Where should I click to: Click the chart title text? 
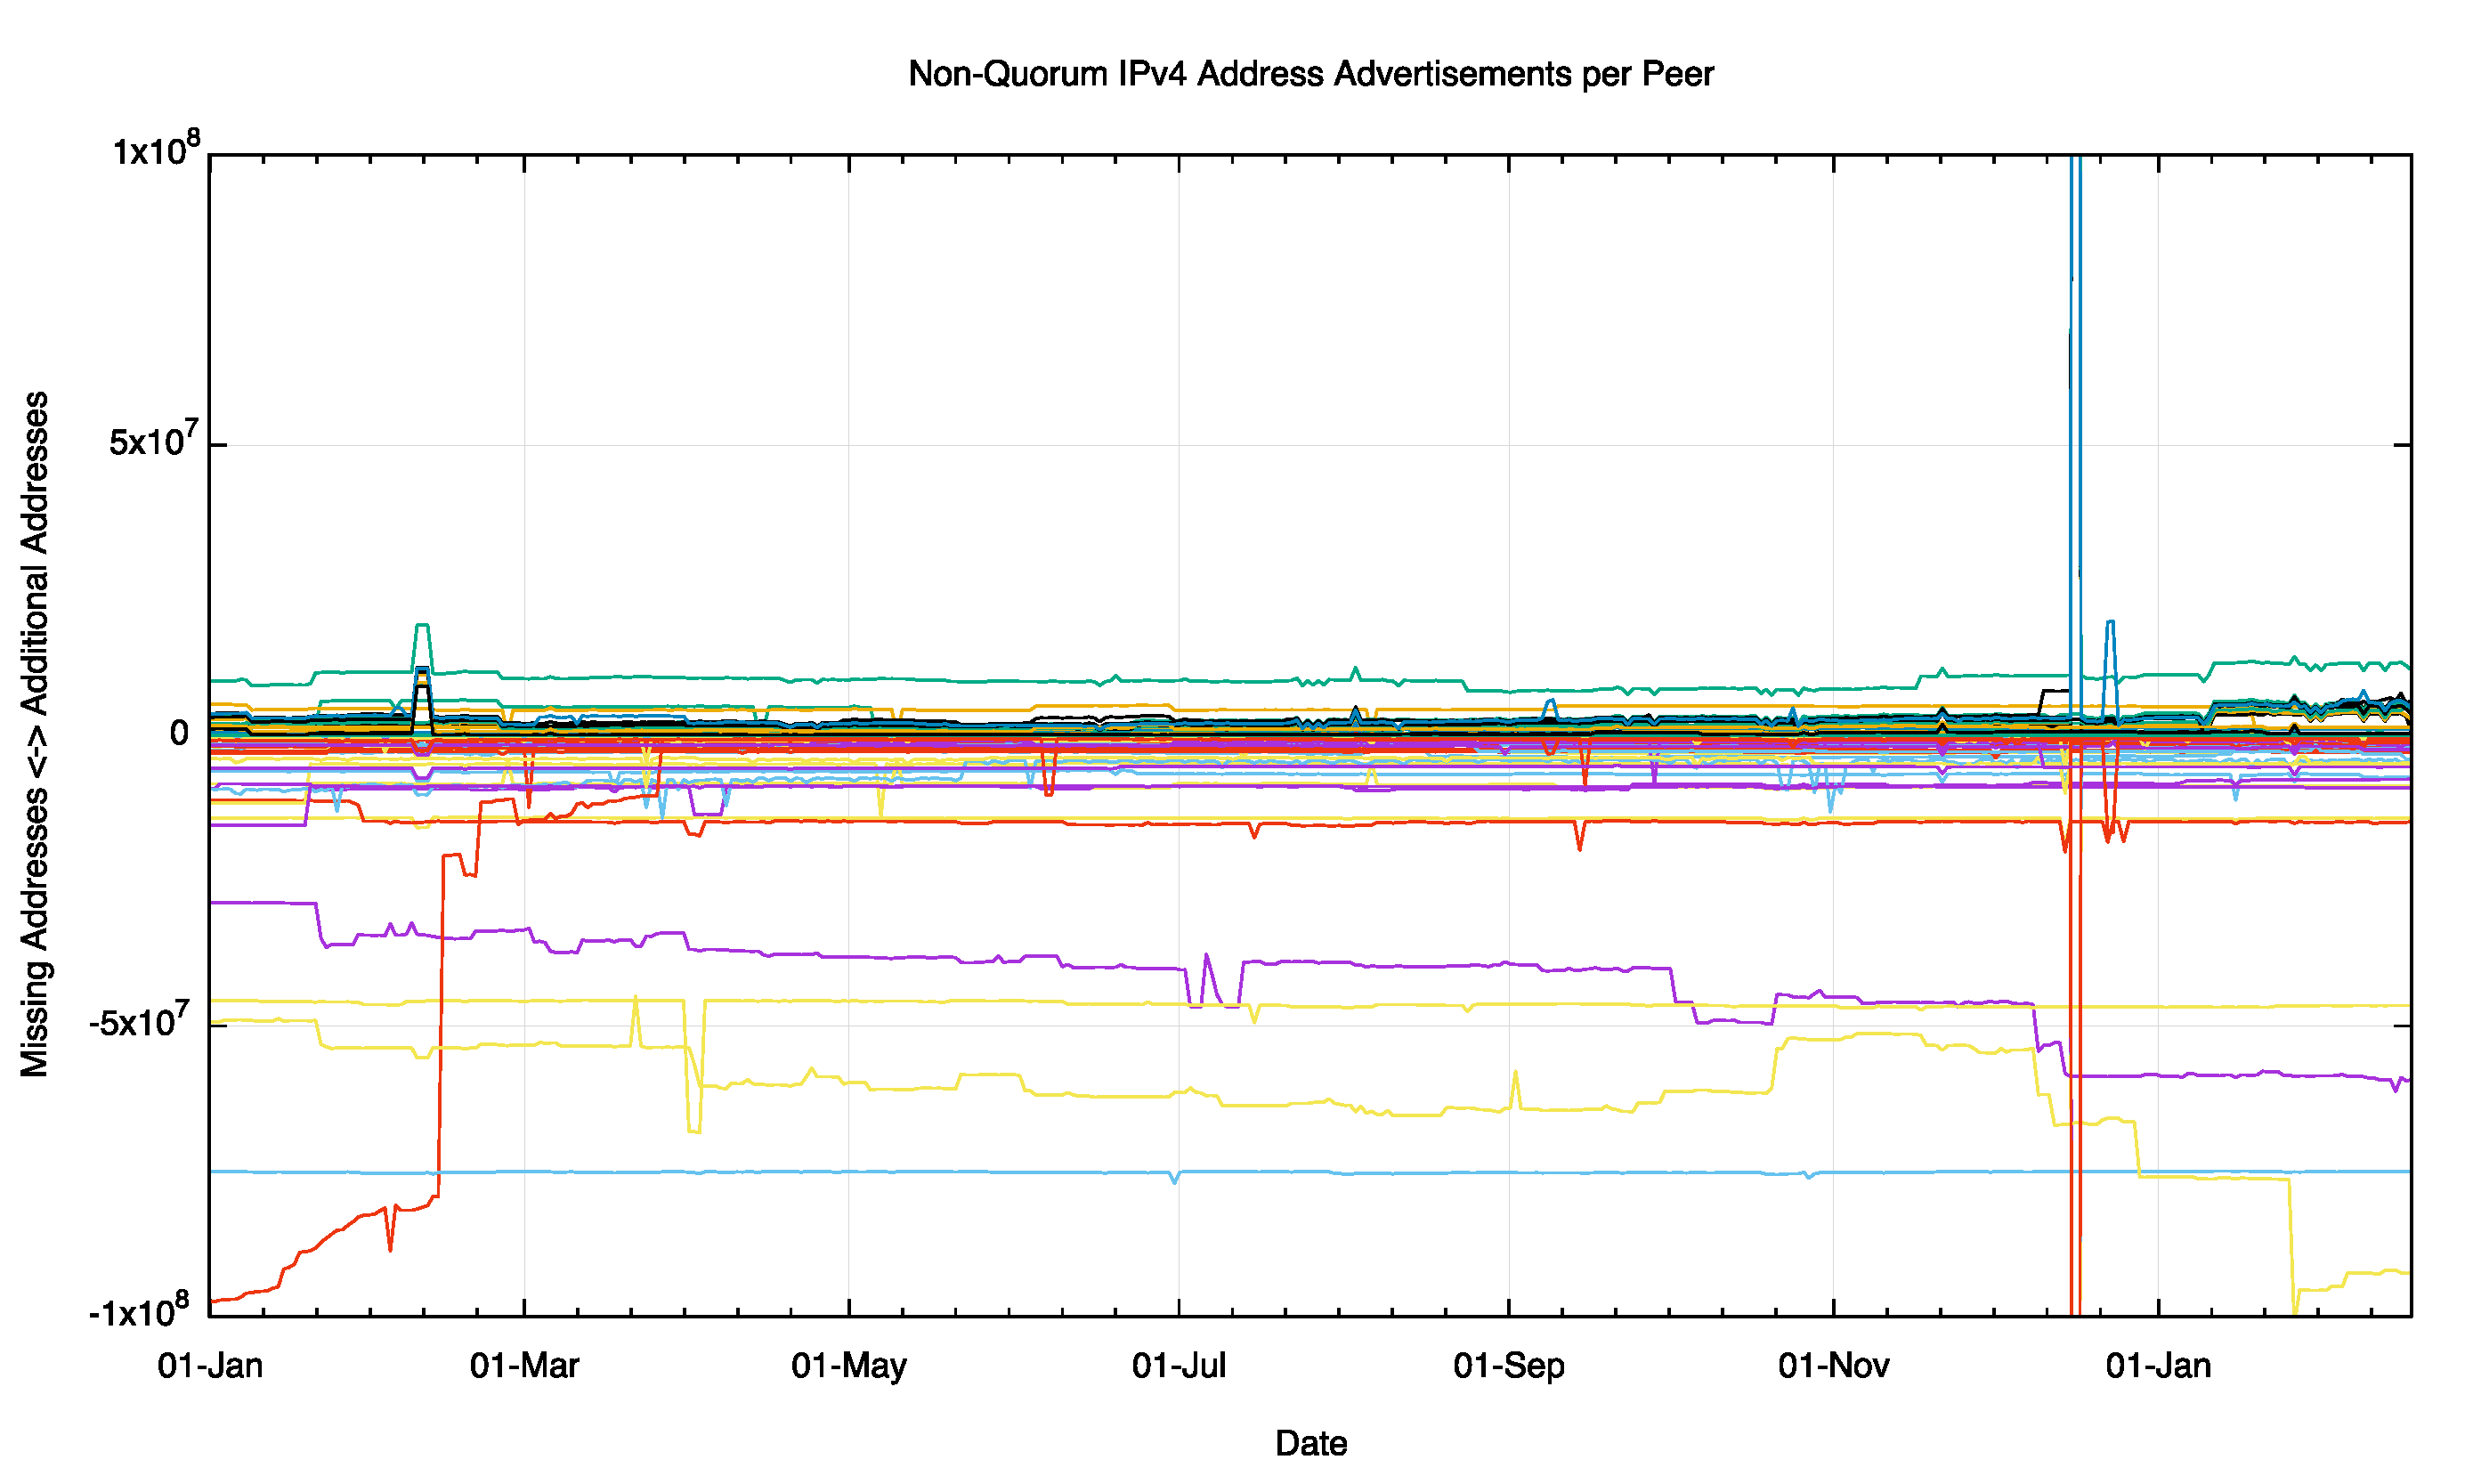(1310, 74)
